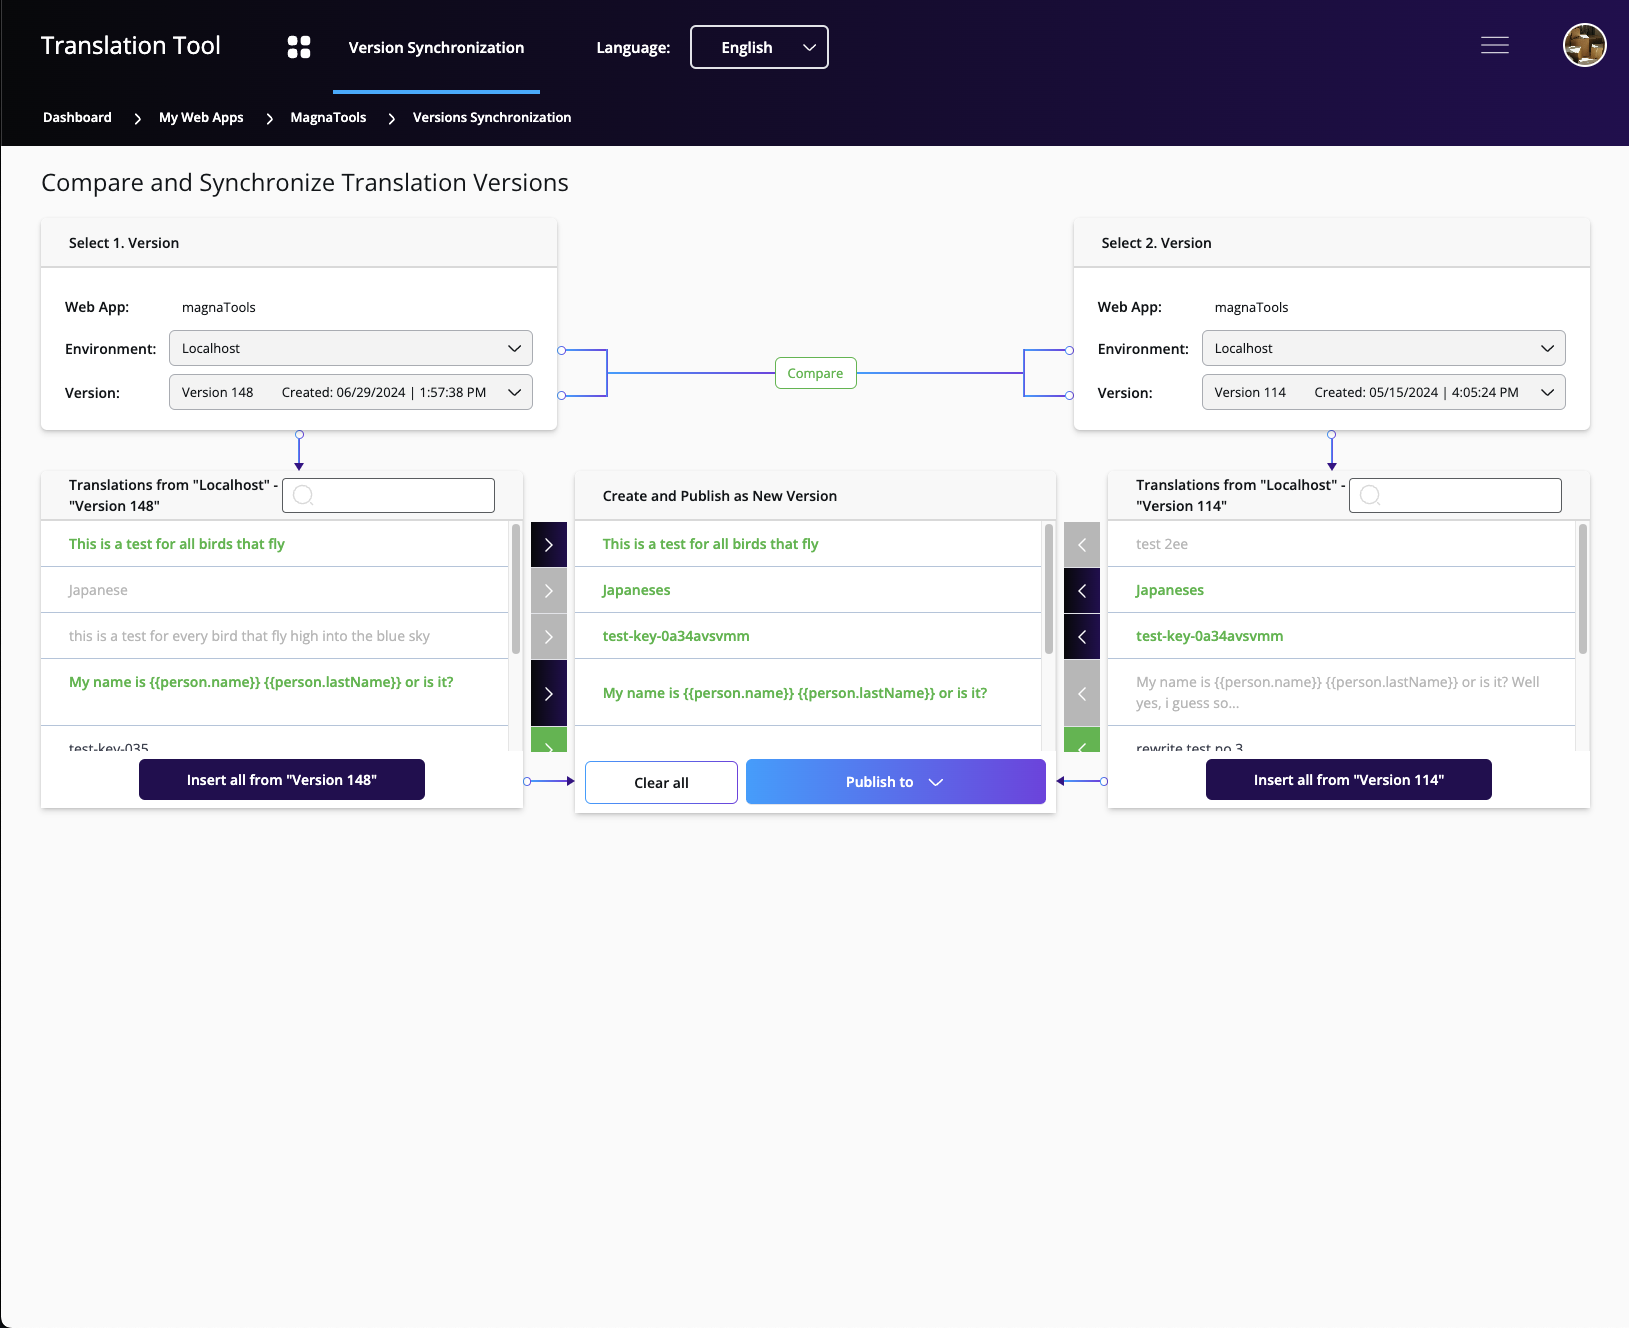Click greyed arrow beside 'test 2ee' row

[x=1081, y=544]
